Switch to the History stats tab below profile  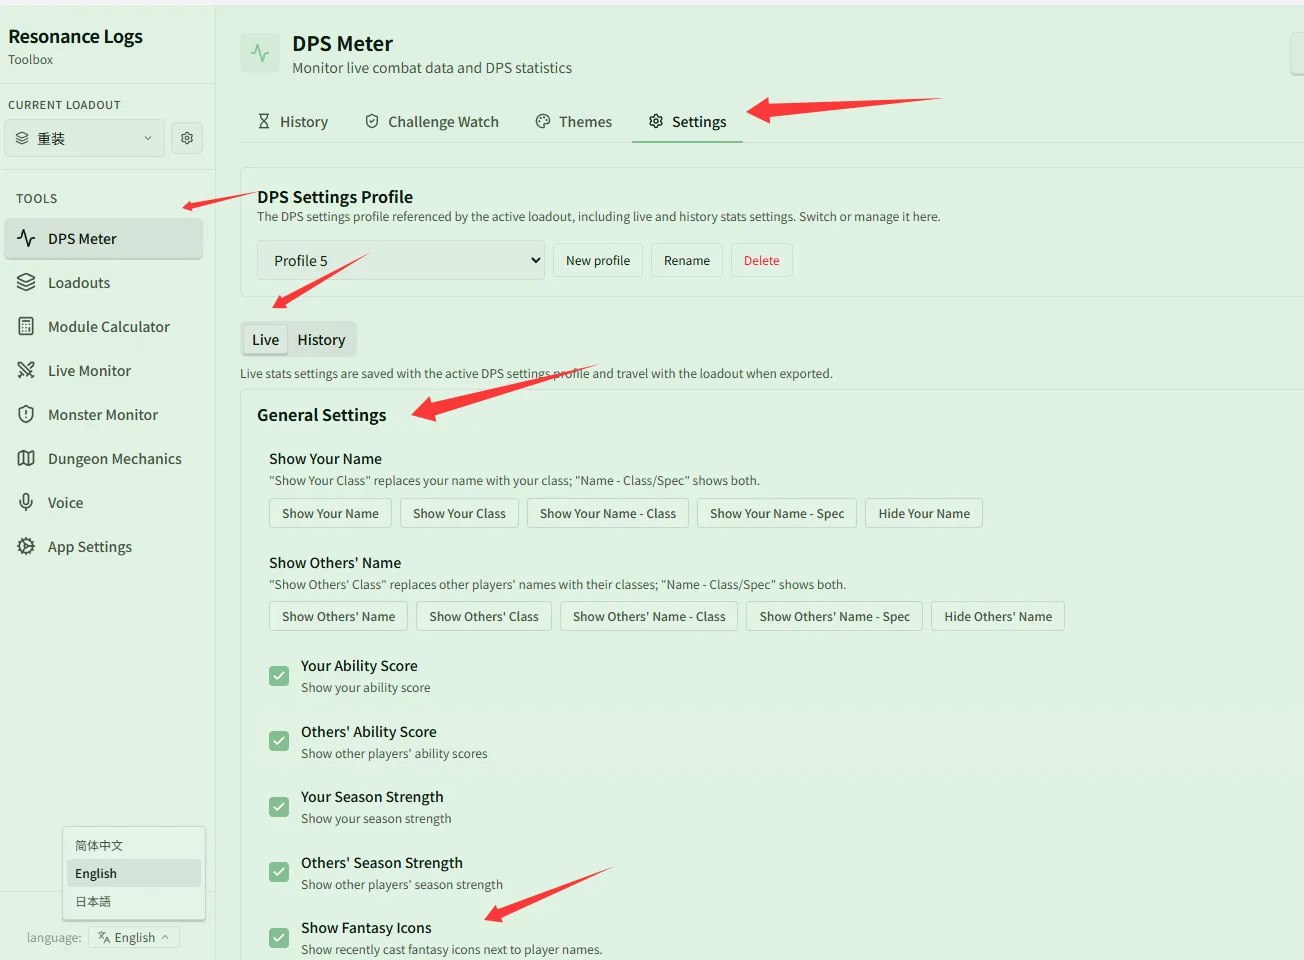coord(321,339)
